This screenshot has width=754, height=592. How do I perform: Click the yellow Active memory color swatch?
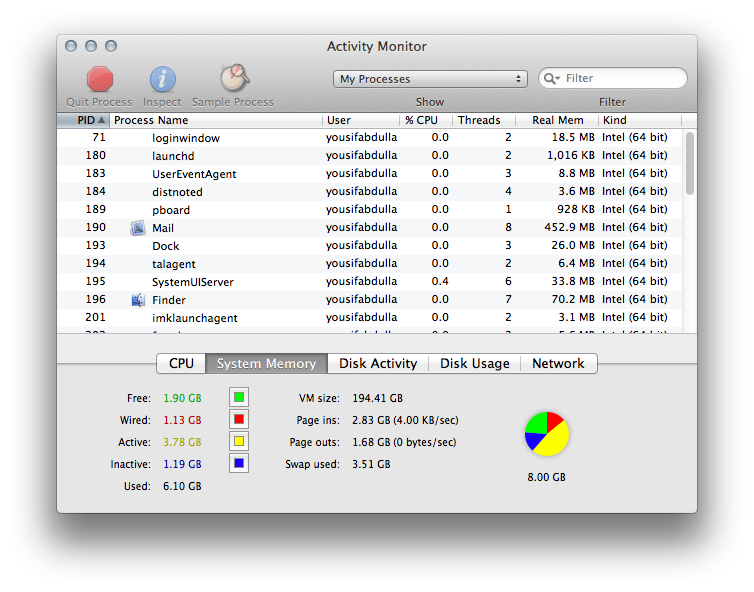point(239,441)
